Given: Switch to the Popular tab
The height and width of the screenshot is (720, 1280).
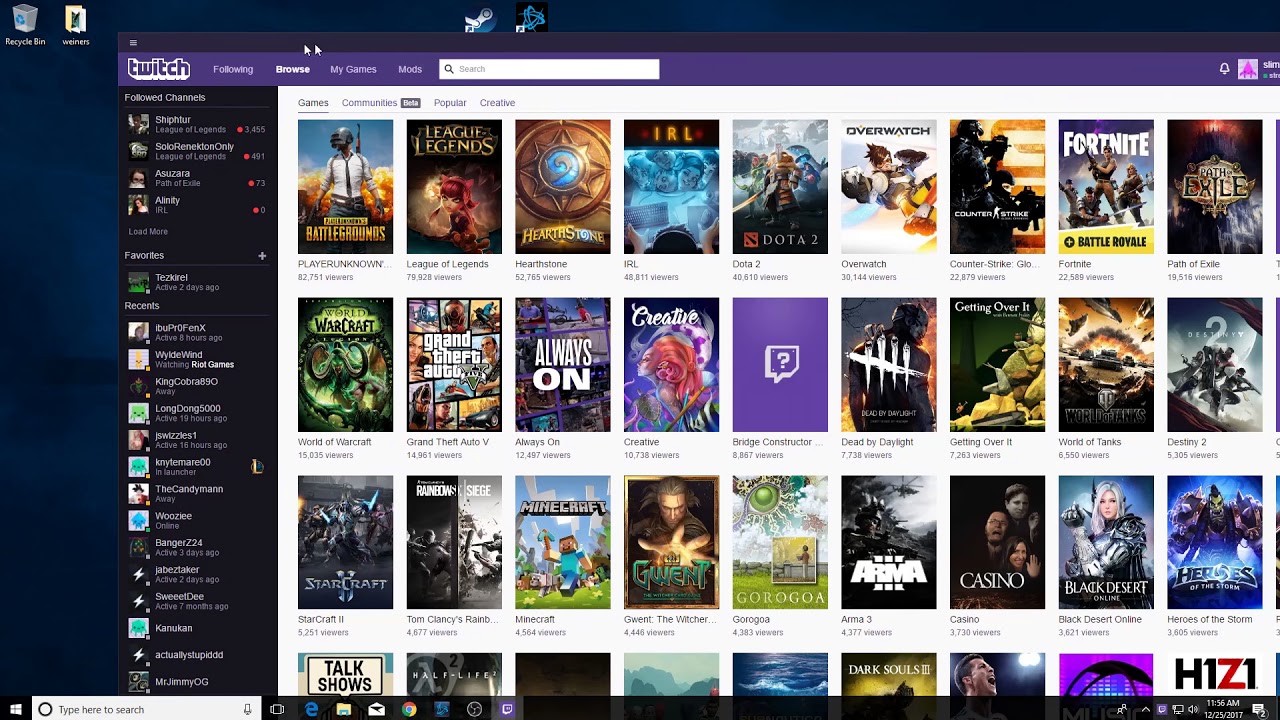Looking at the screenshot, I should pyautogui.click(x=450, y=103).
